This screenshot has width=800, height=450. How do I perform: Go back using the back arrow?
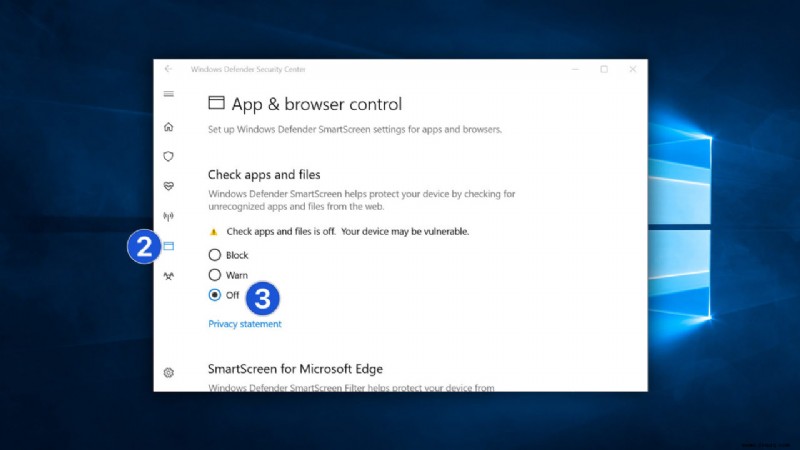168,69
